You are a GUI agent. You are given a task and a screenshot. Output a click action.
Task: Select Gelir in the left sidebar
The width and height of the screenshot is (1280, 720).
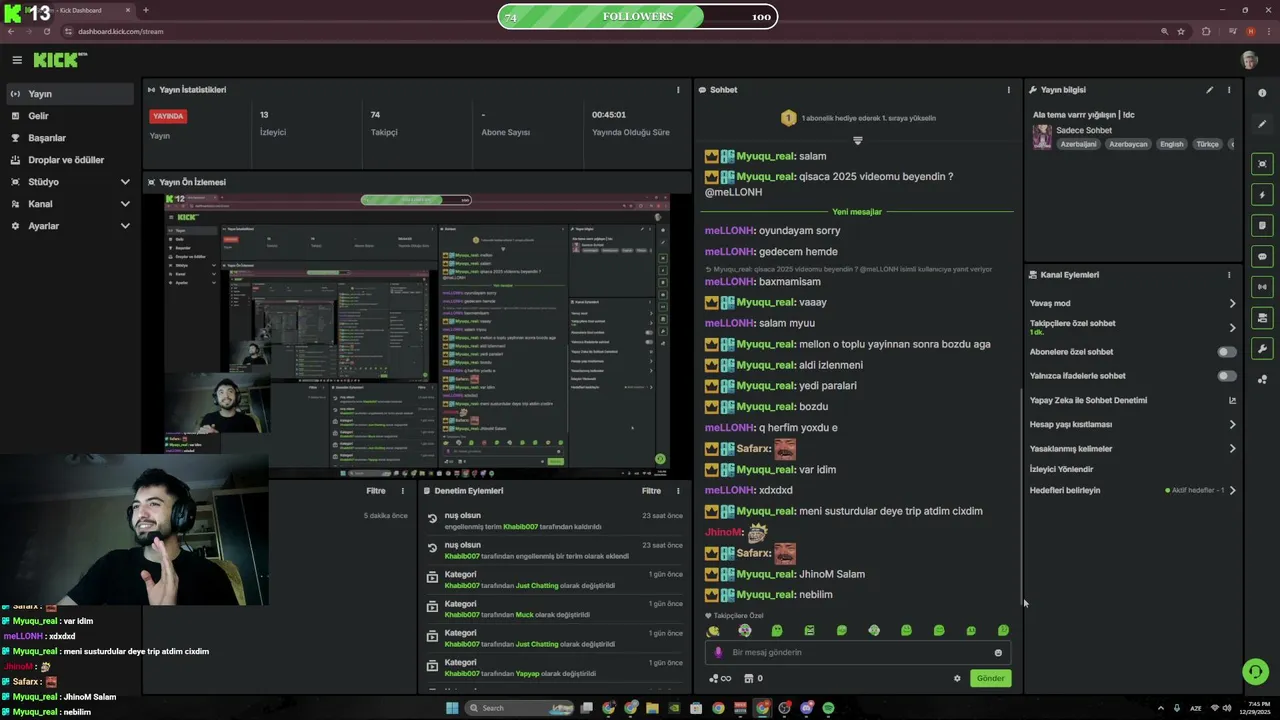[x=68, y=116]
